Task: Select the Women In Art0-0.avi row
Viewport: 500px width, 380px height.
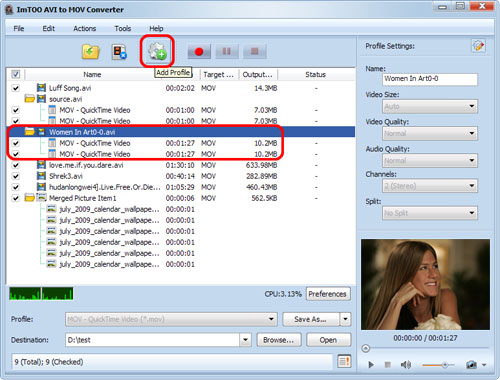Action: [x=181, y=132]
